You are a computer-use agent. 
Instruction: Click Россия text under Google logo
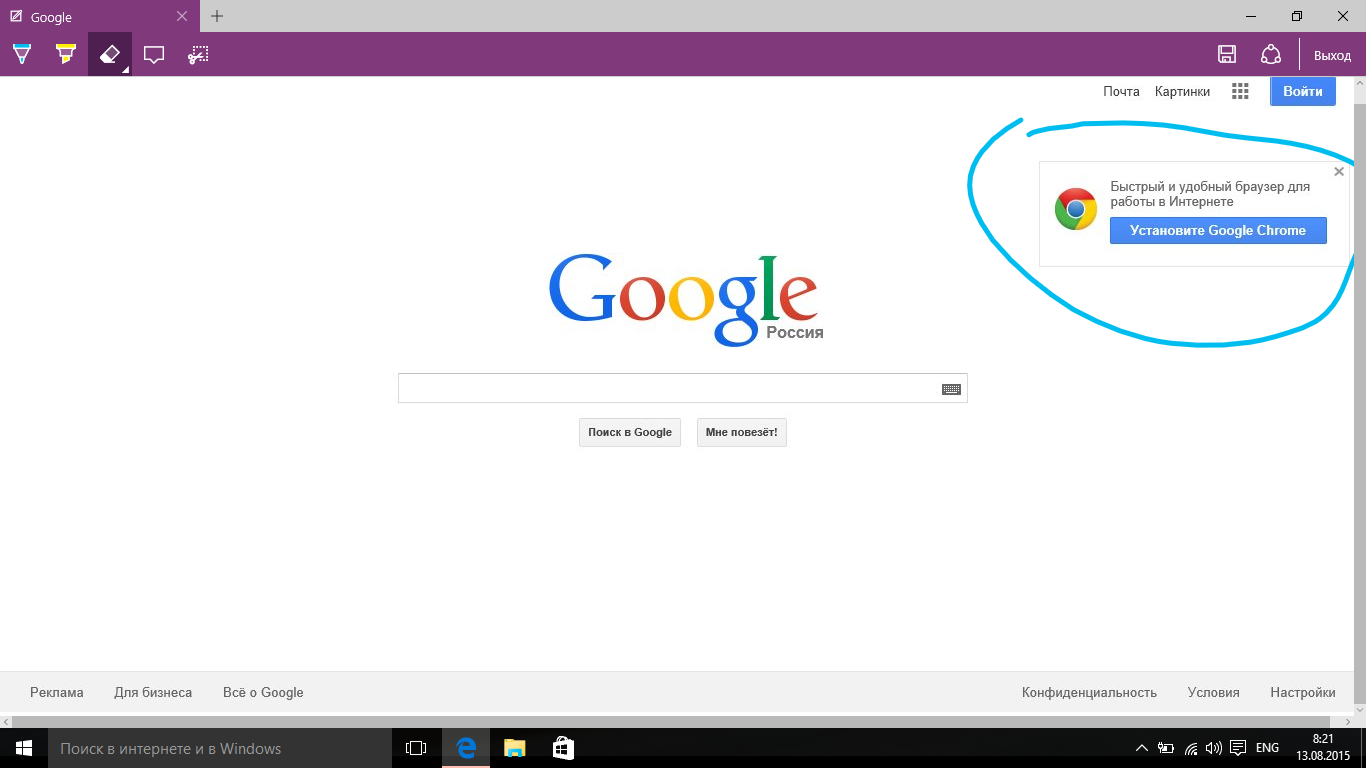795,333
